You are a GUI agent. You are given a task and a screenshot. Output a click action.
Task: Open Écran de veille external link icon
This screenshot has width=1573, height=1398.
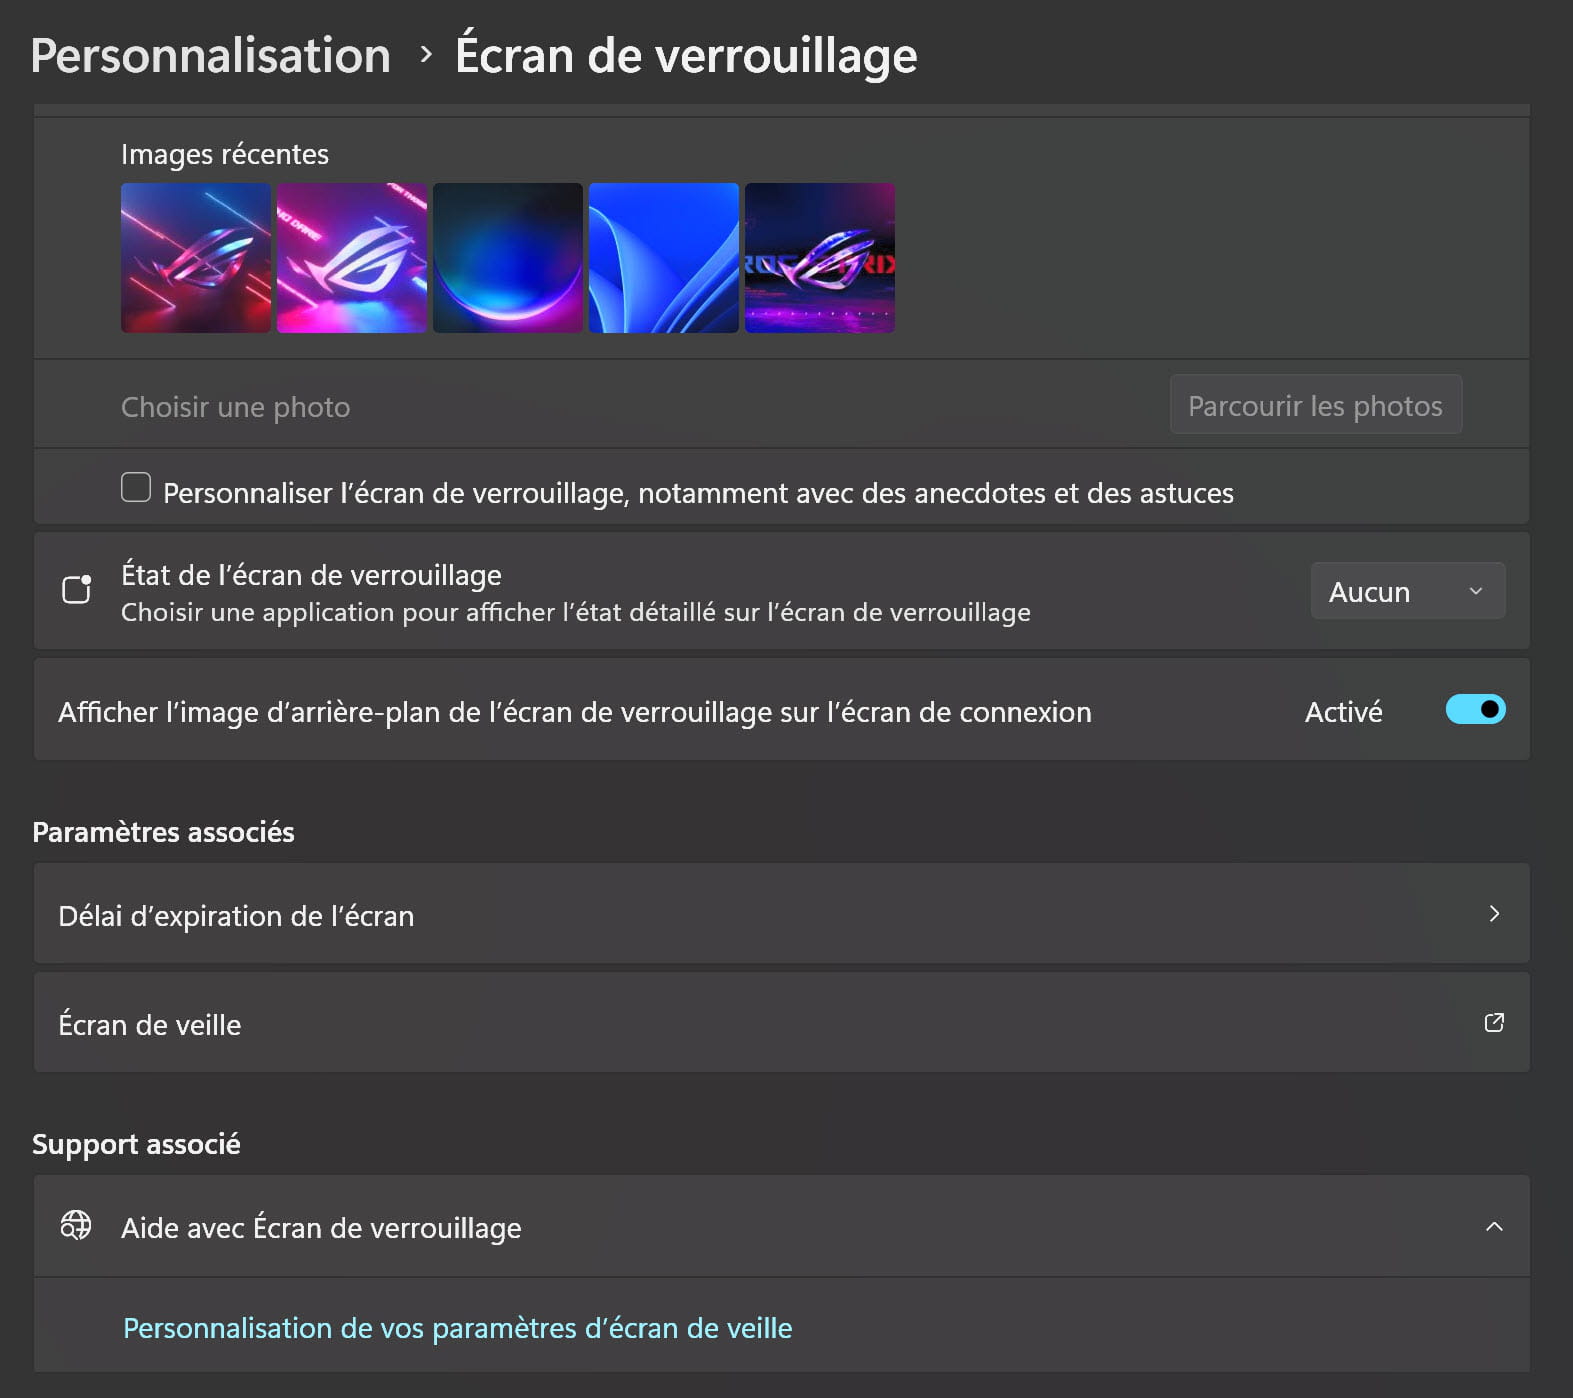tap(1494, 1022)
